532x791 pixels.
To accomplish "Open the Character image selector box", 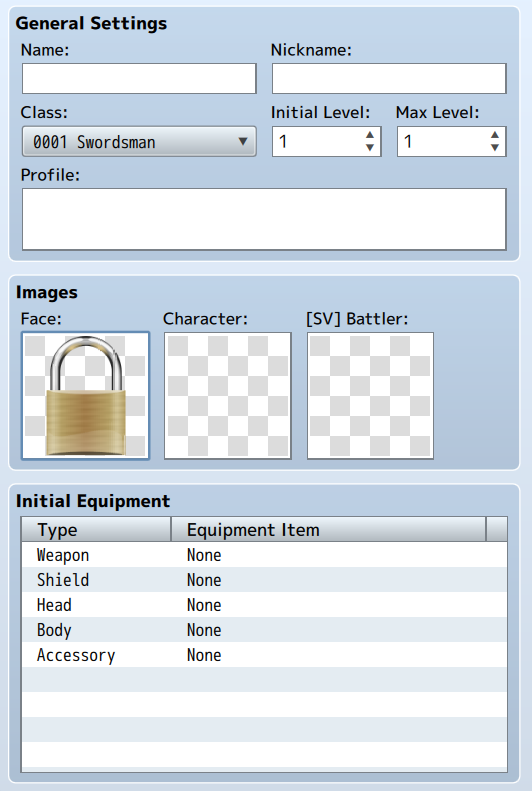I will coord(228,396).
